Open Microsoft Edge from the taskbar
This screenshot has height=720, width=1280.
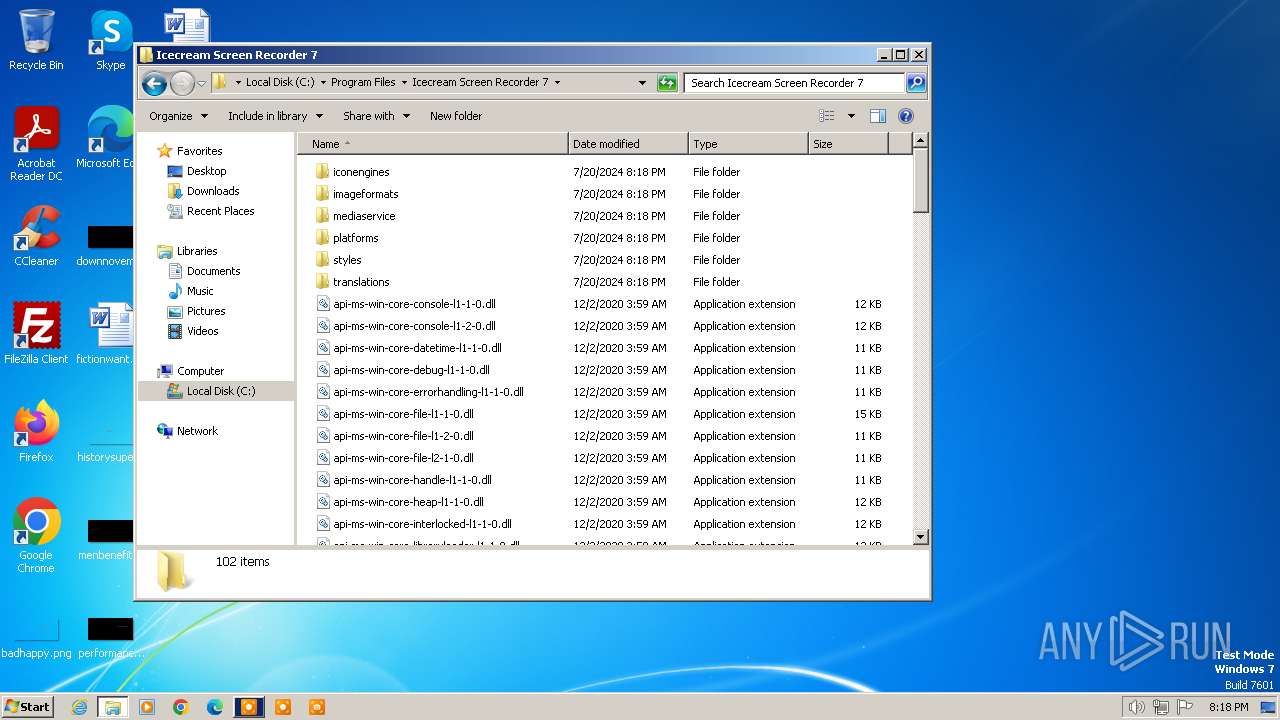(215, 707)
